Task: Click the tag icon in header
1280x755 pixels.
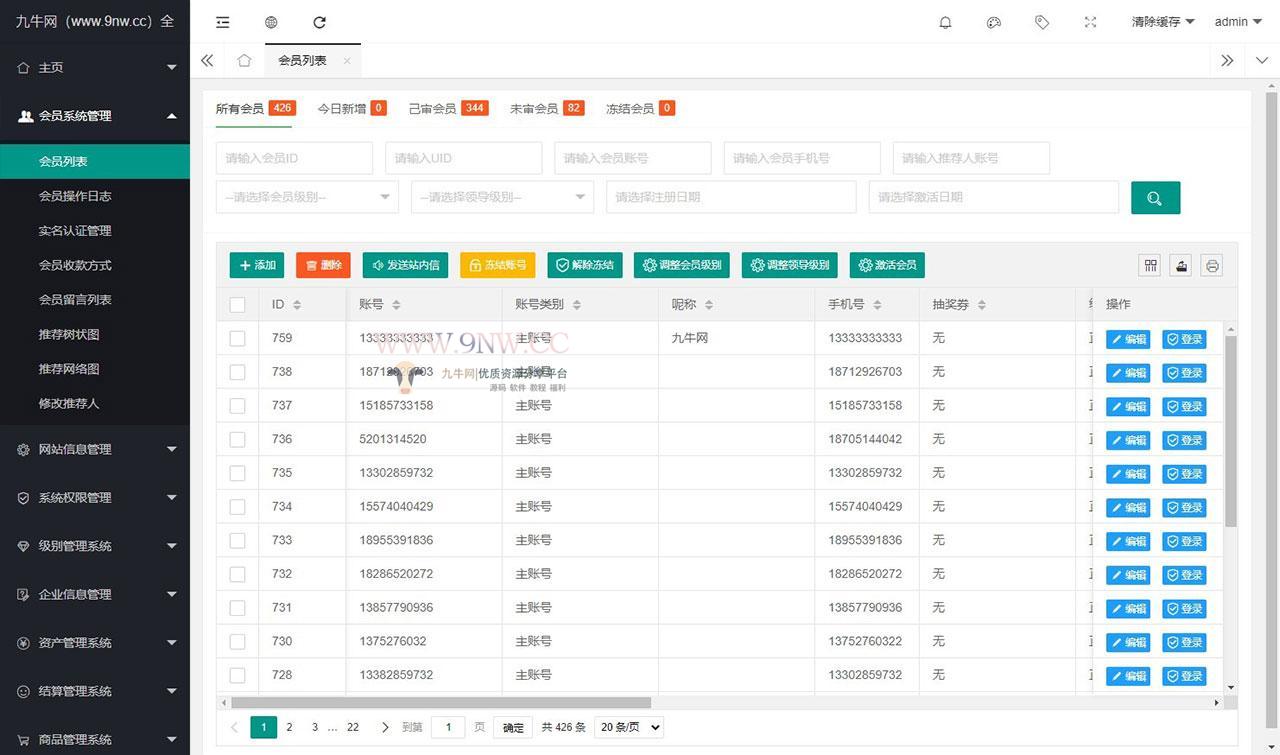Action: pyautogui.click(x=1042, y=22)
